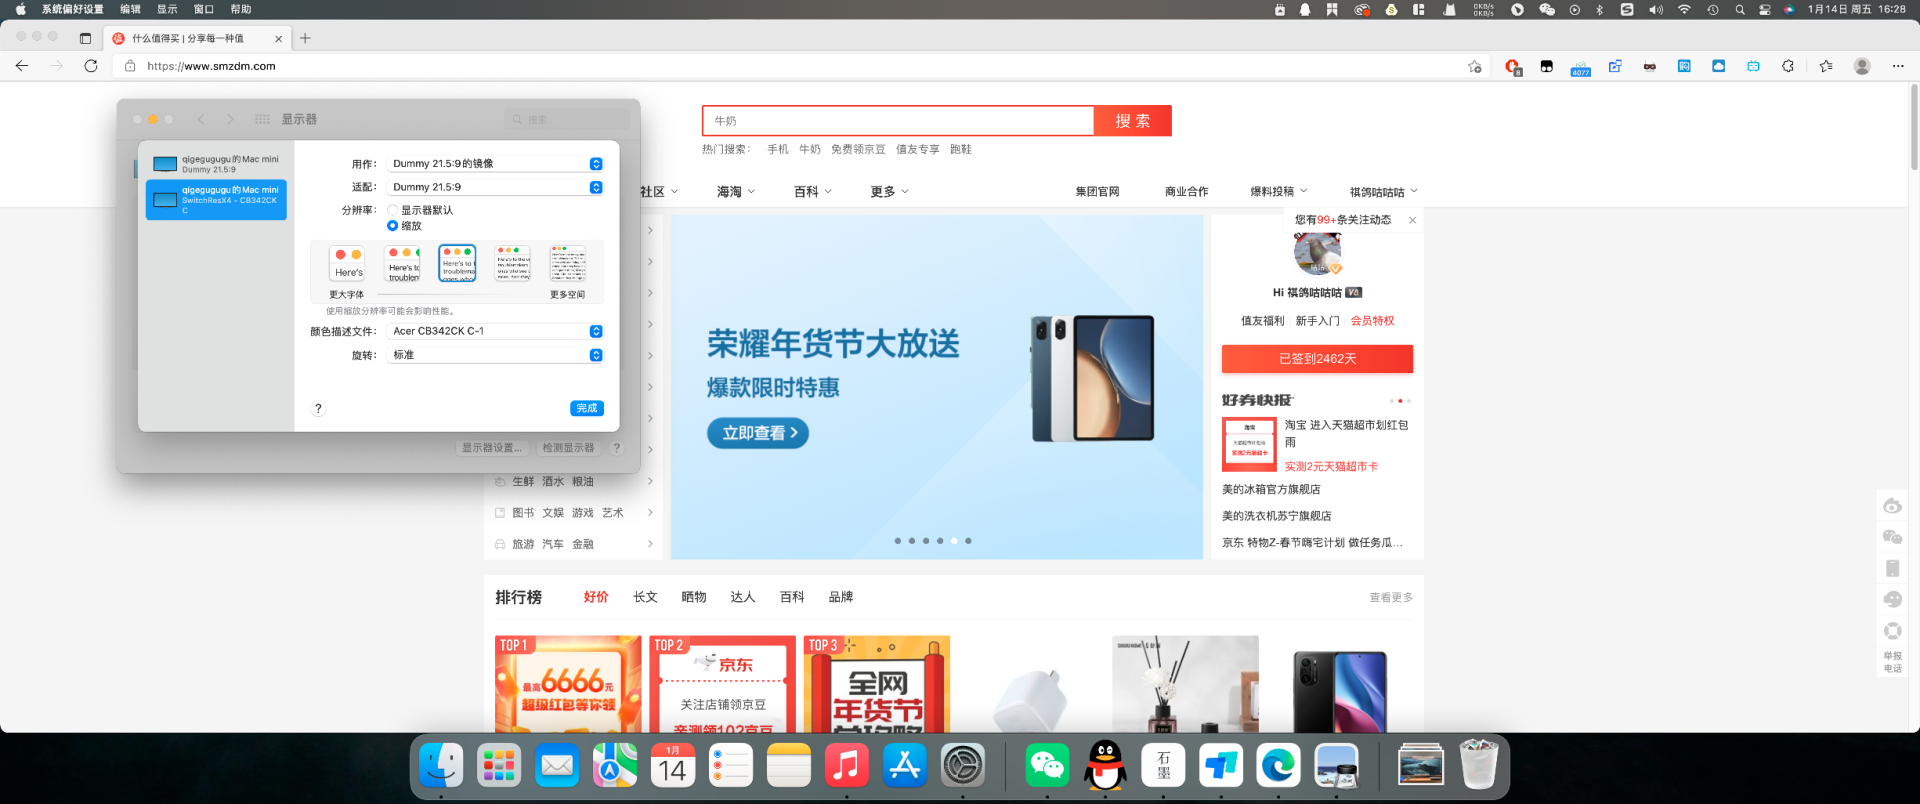Select Dummy 21.5:9 display in sidebar

[216, 164]
